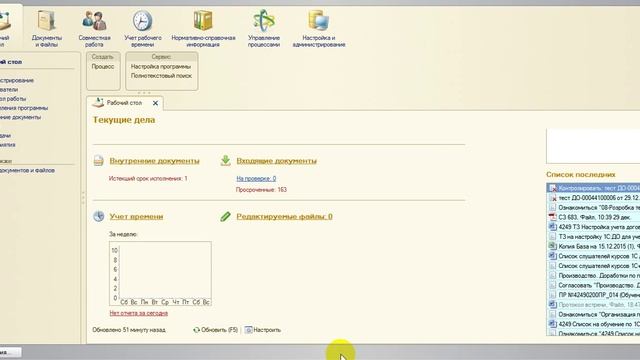Viewport: 640px width, 360px height.
Task: Click the green refresh arrows icon
Action: [196, 330]
